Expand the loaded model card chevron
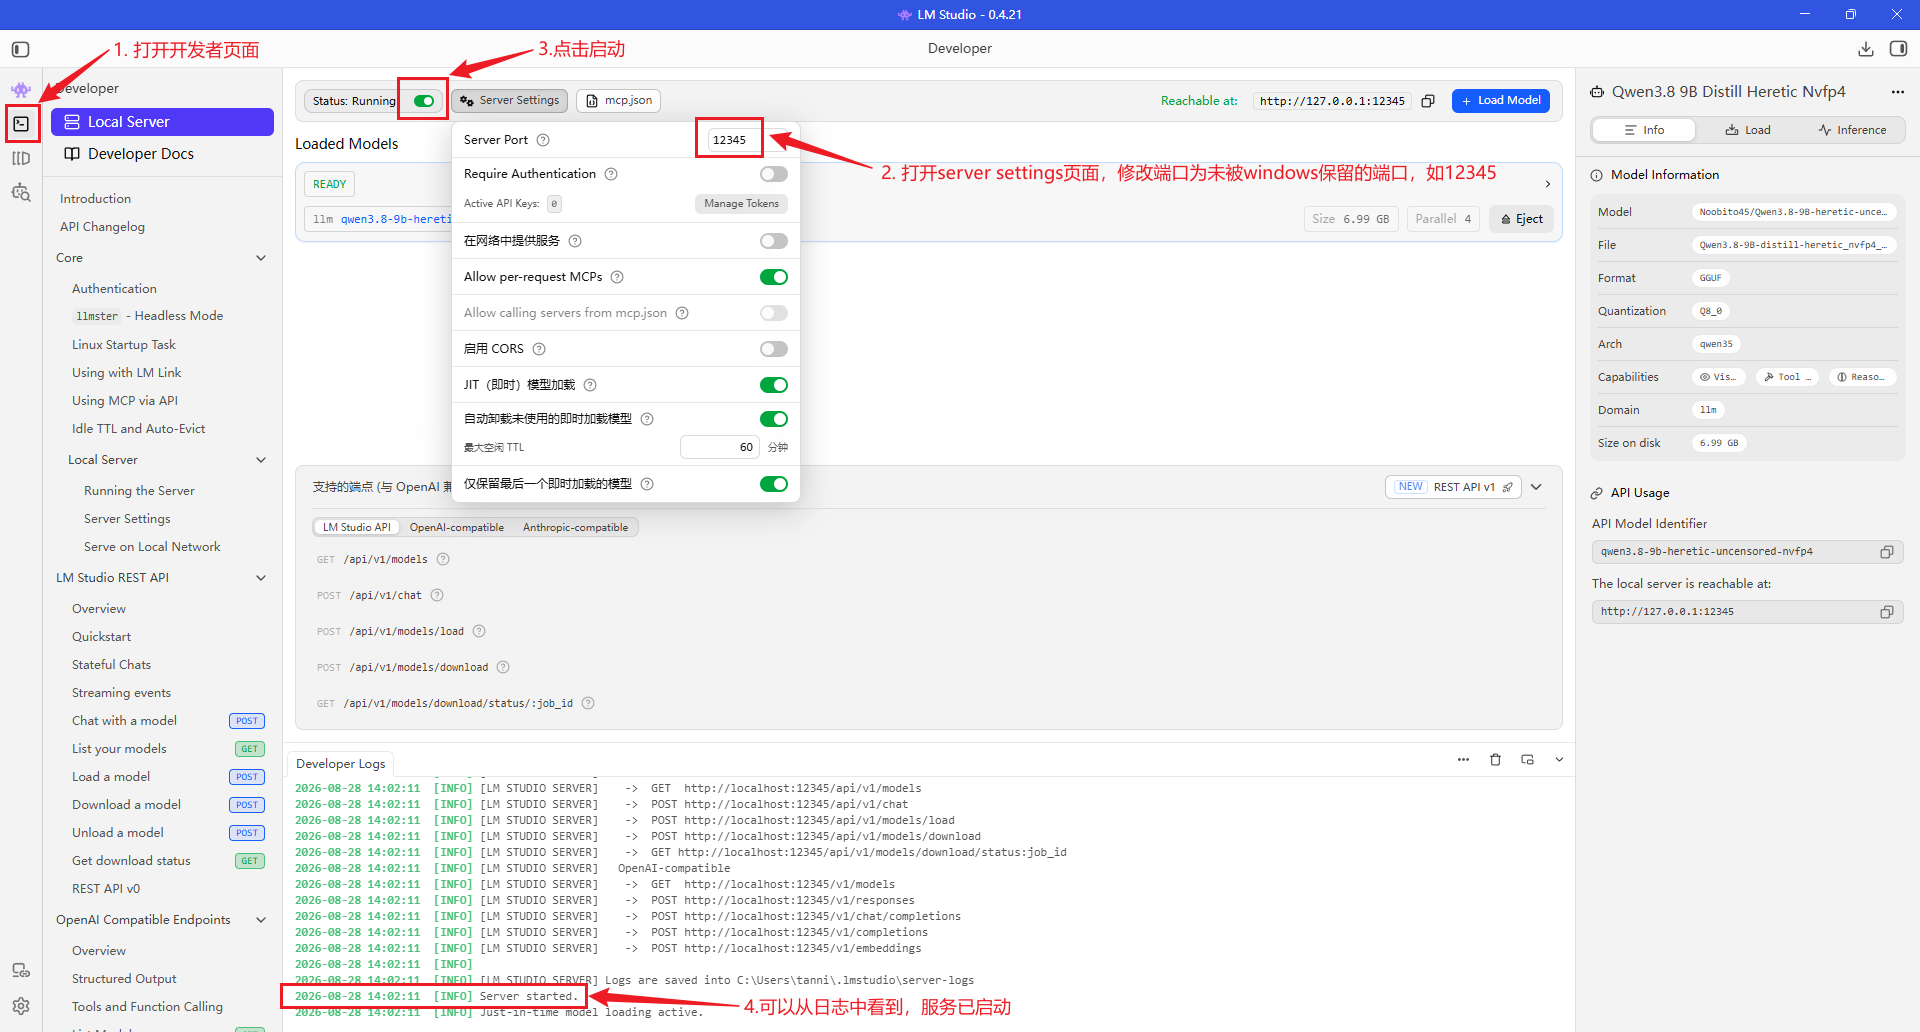The height and width of the screenshot is (1032, 1920). click(x=1548, y=184)
